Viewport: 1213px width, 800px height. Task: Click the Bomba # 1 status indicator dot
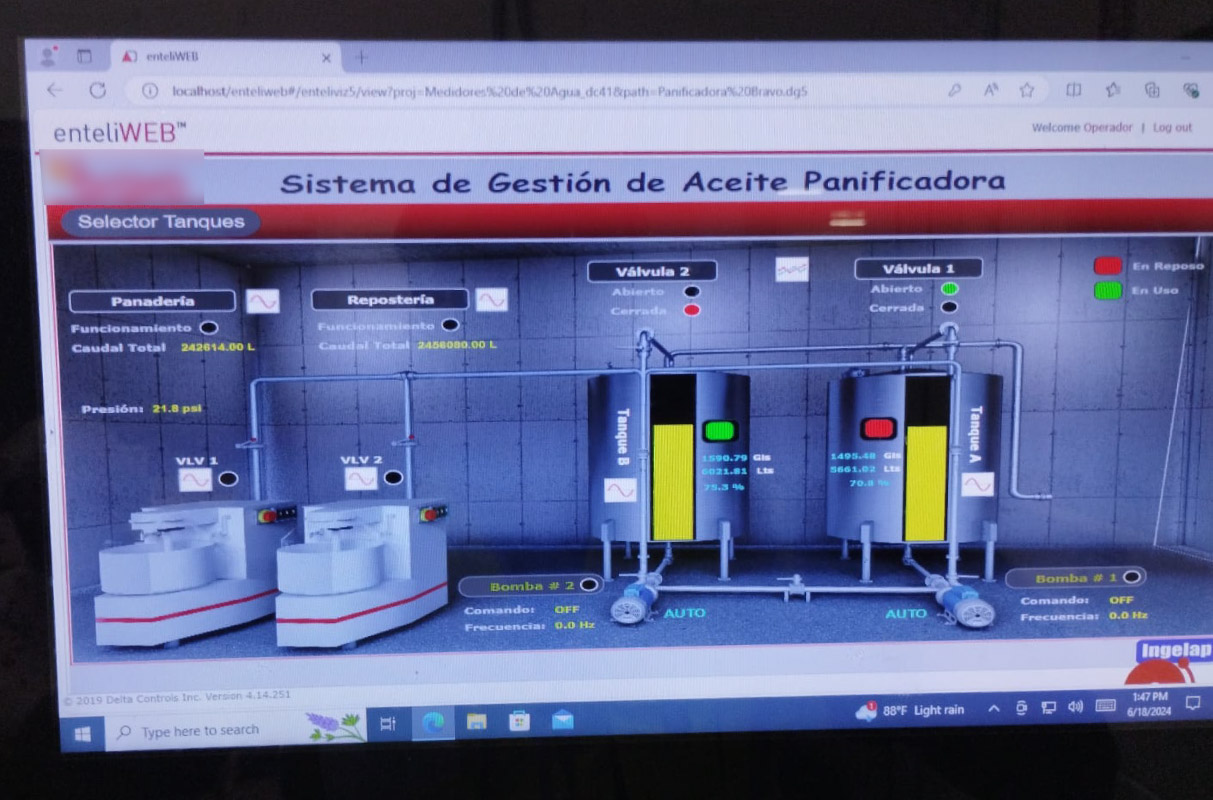(x=1131, y=577)
